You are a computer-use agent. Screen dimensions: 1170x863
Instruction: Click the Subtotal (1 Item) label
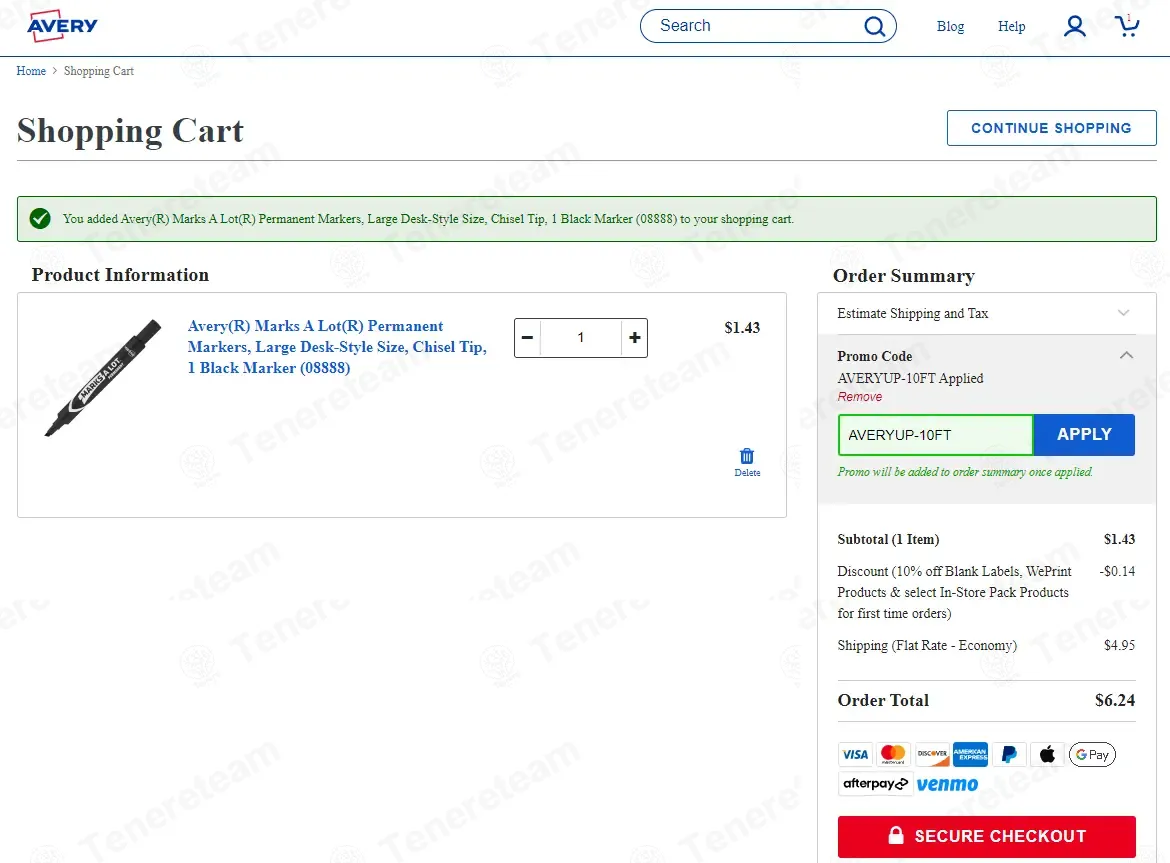click(888, 539)
